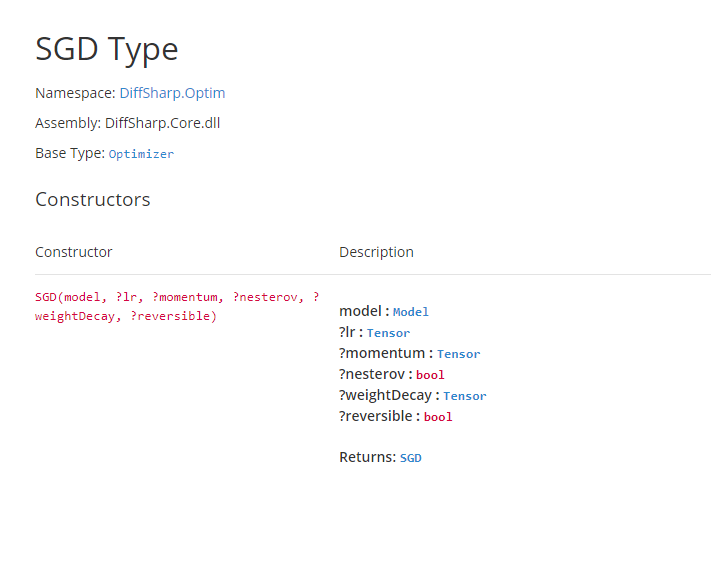The height and width of the screenshot is (575, 711).
Task: Click the 'Returns:' label
Action: coord(368,457)
